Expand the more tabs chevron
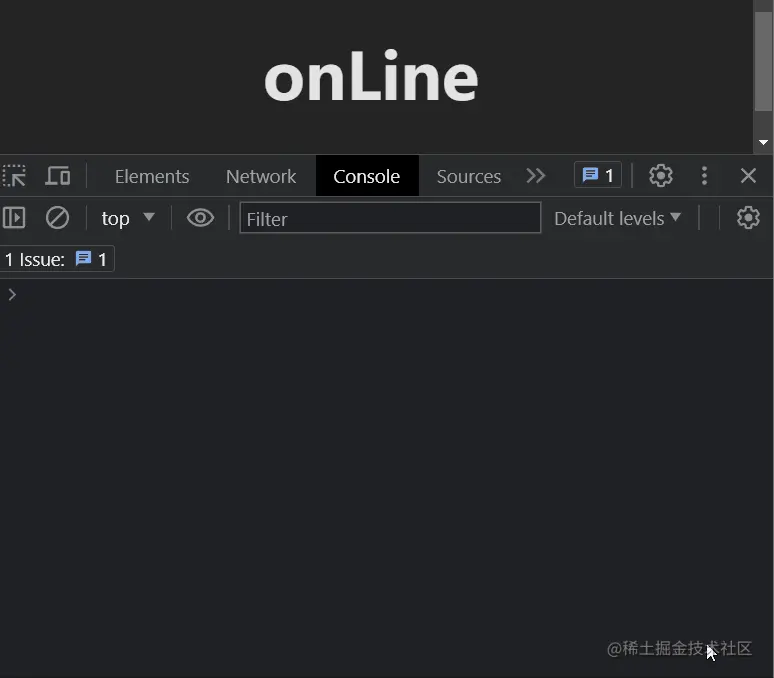774x678 pixels. tap(536, 176)
